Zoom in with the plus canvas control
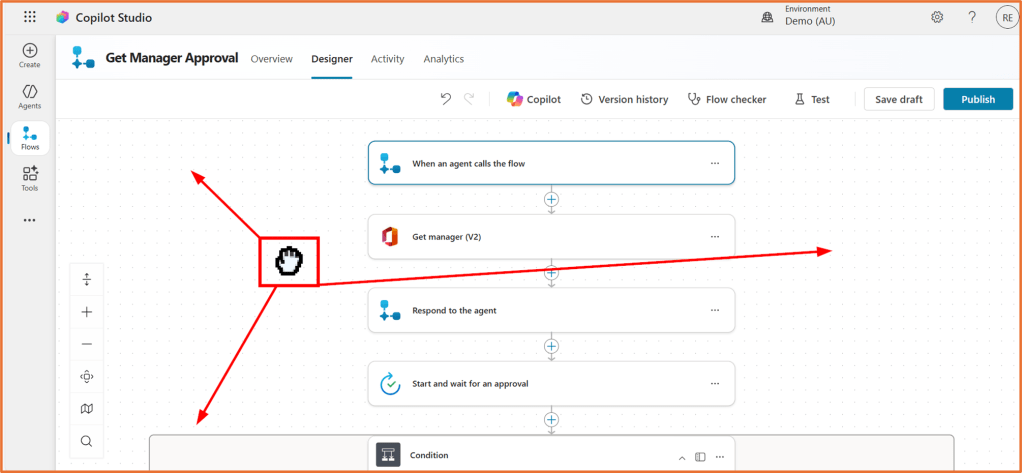1022x473 pixels. coord(87,312)
